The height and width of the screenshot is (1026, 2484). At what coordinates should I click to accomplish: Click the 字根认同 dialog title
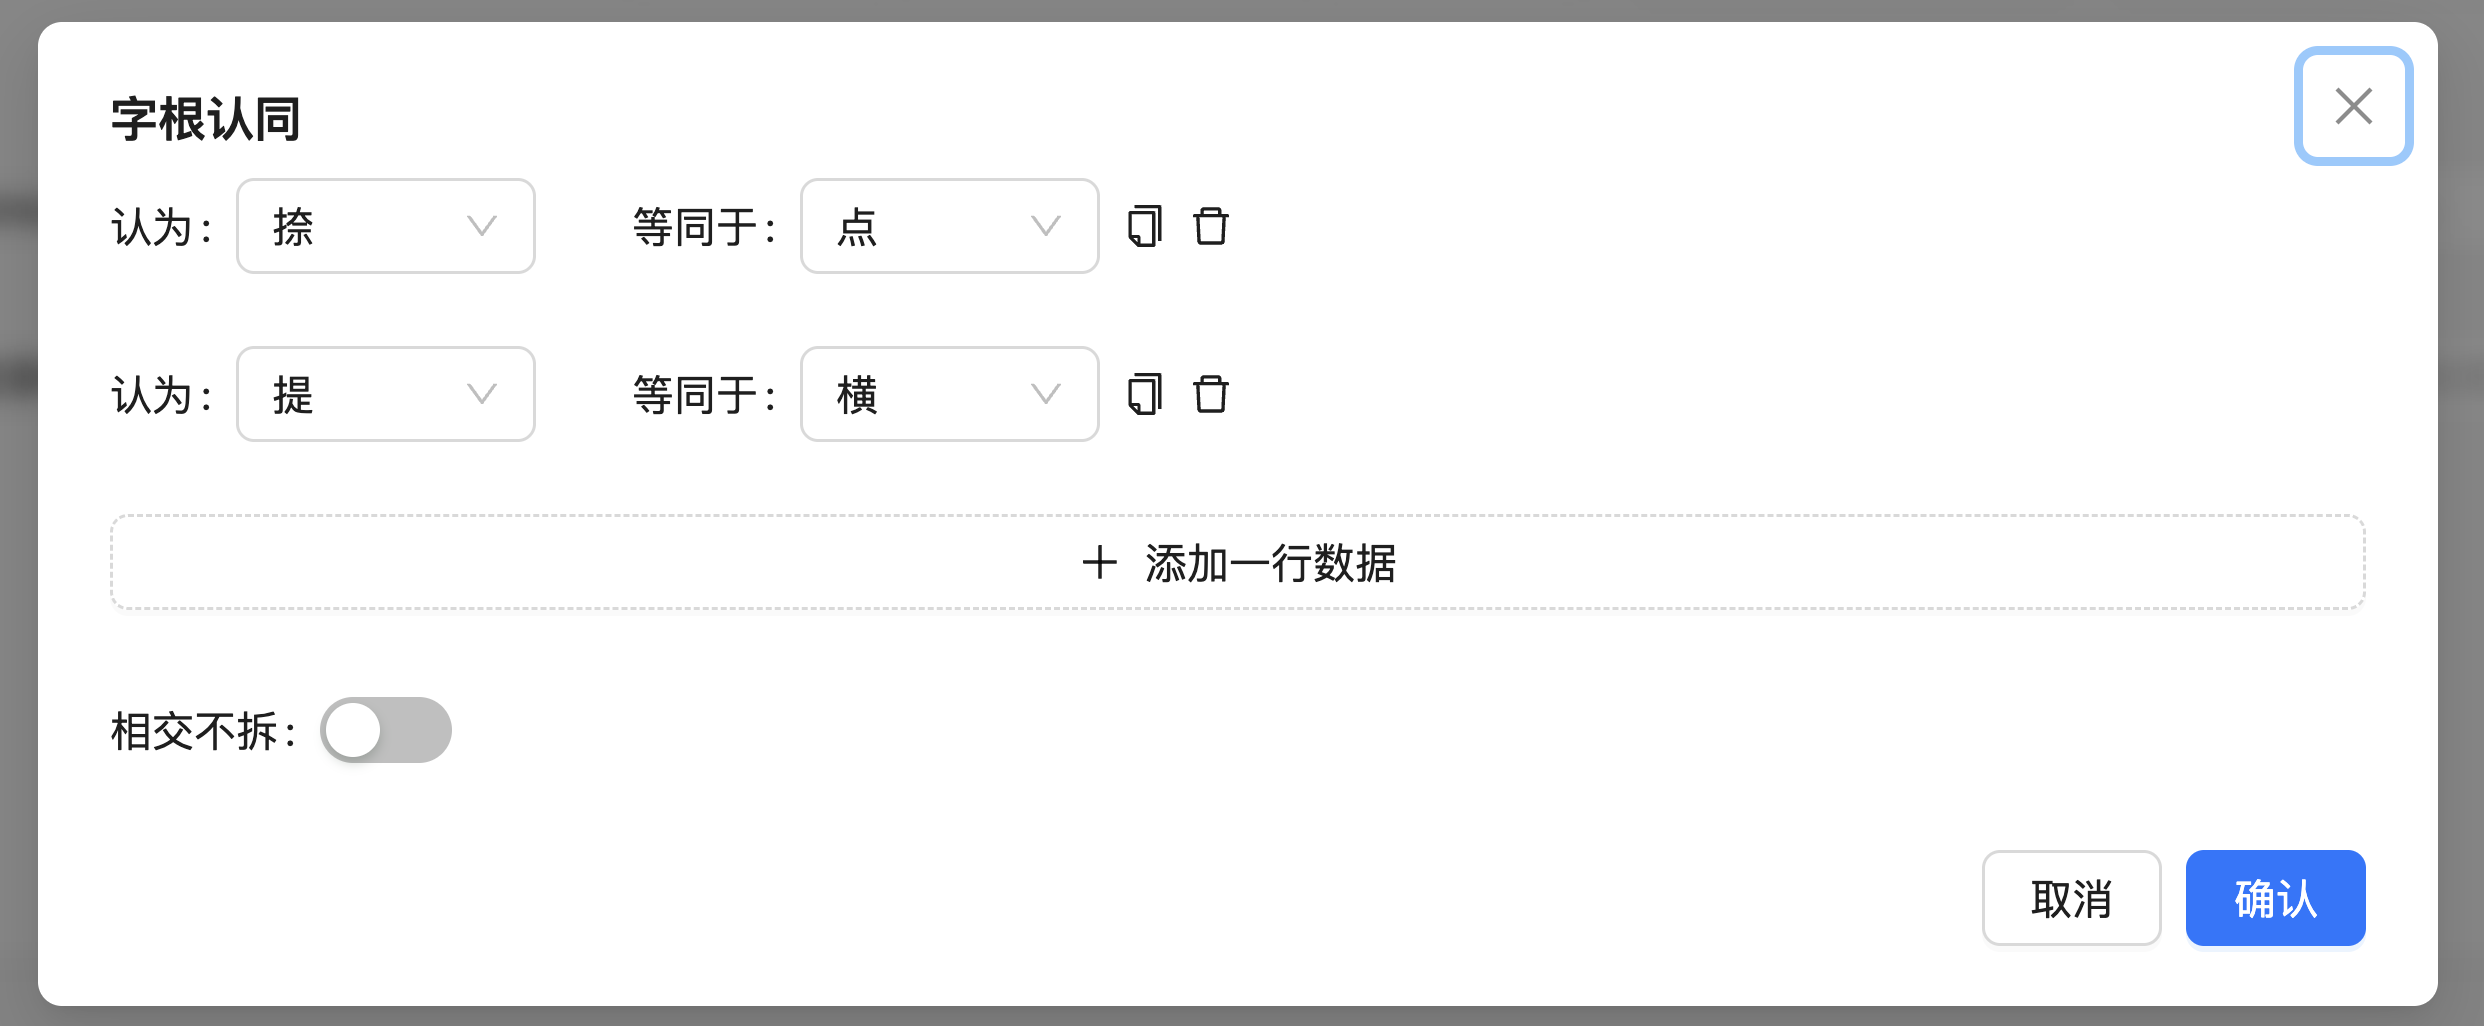[x=206, y=119]
